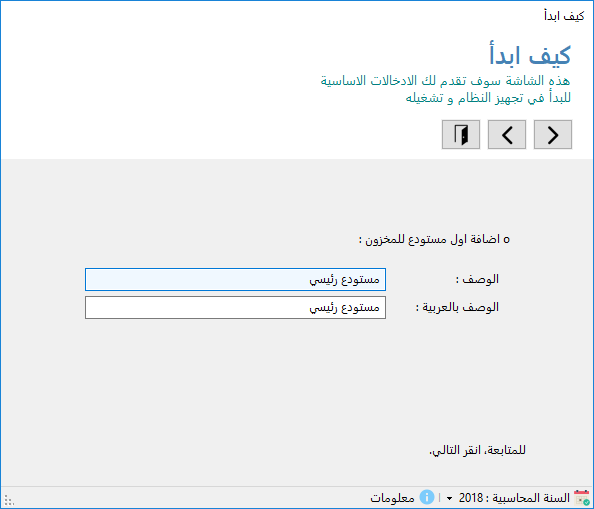Click the السنة المحاسبية status label

point(530,498)
